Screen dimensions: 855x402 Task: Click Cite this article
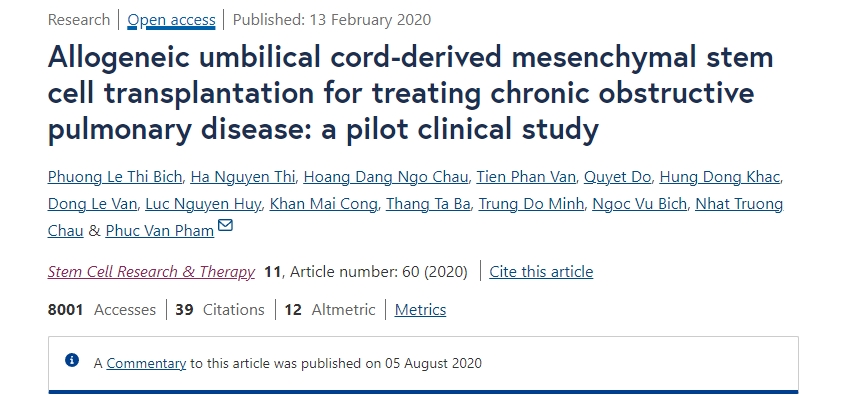point(541,271)
